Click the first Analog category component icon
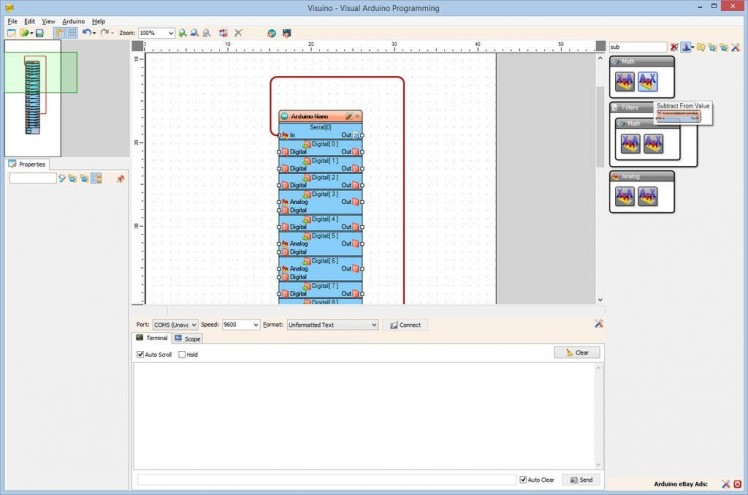The image size is (748, 495). [x=626, y=196]
